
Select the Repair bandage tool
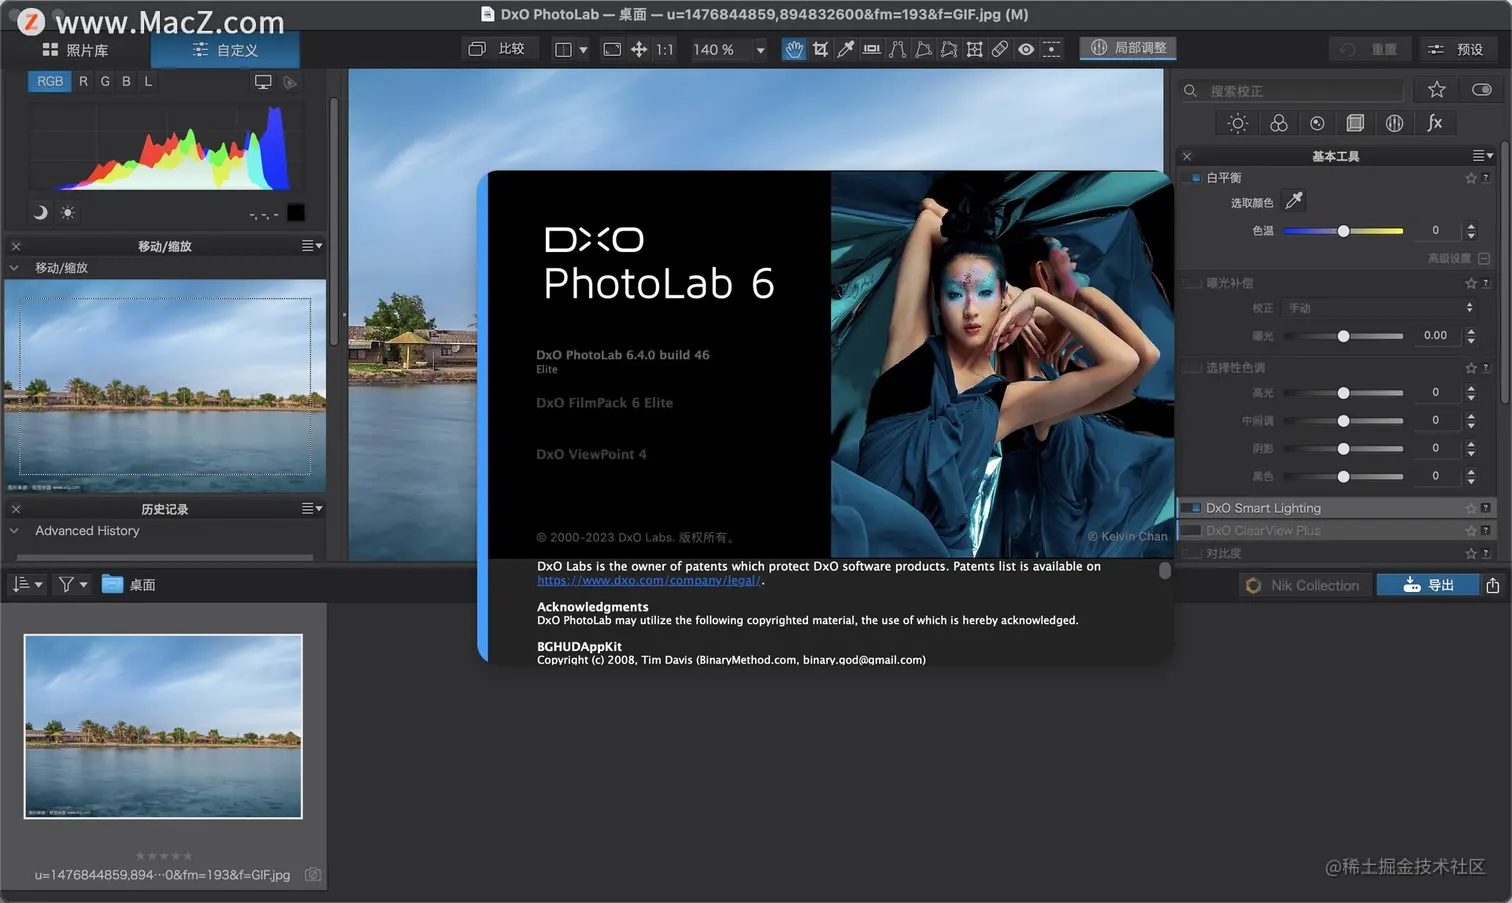[1000, 49]
